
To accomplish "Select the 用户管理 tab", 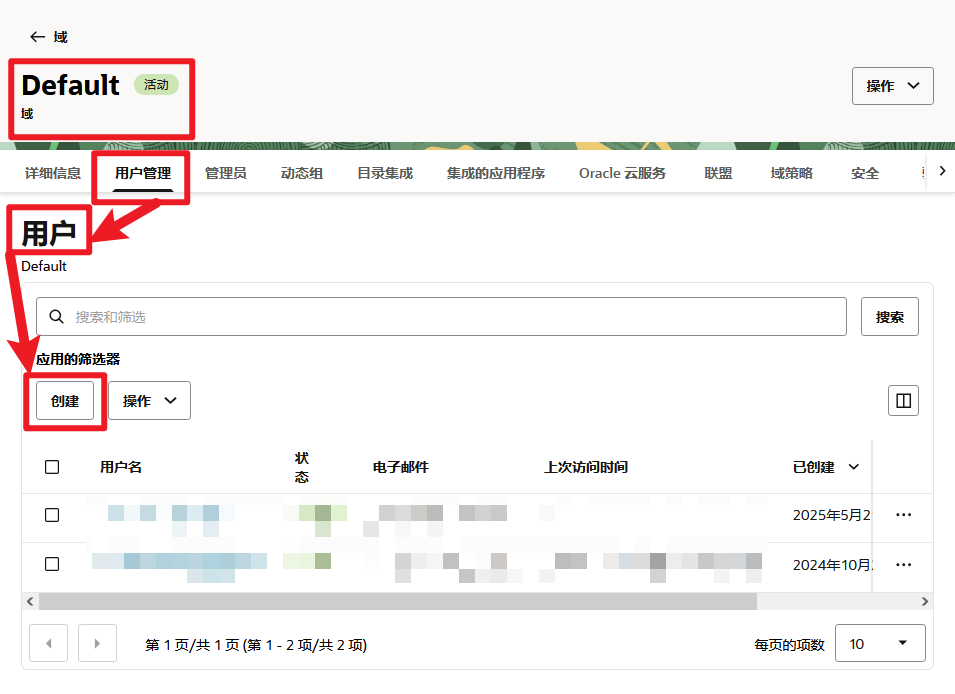I will coord(143,174).
